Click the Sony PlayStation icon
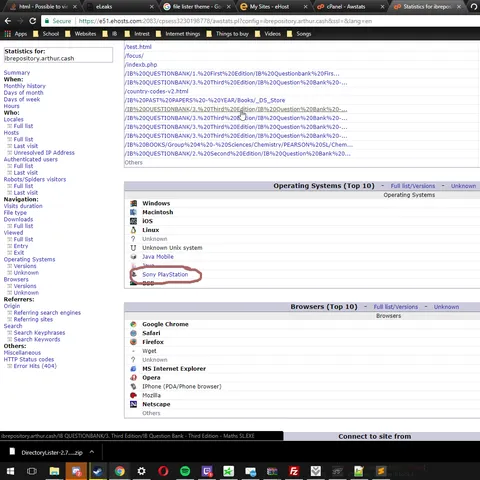Screen dimensions: 480x480 point(134,274)
